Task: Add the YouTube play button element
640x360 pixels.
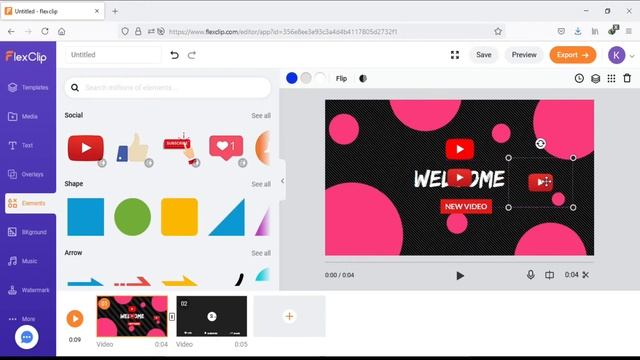Action: tap(86, 148)
